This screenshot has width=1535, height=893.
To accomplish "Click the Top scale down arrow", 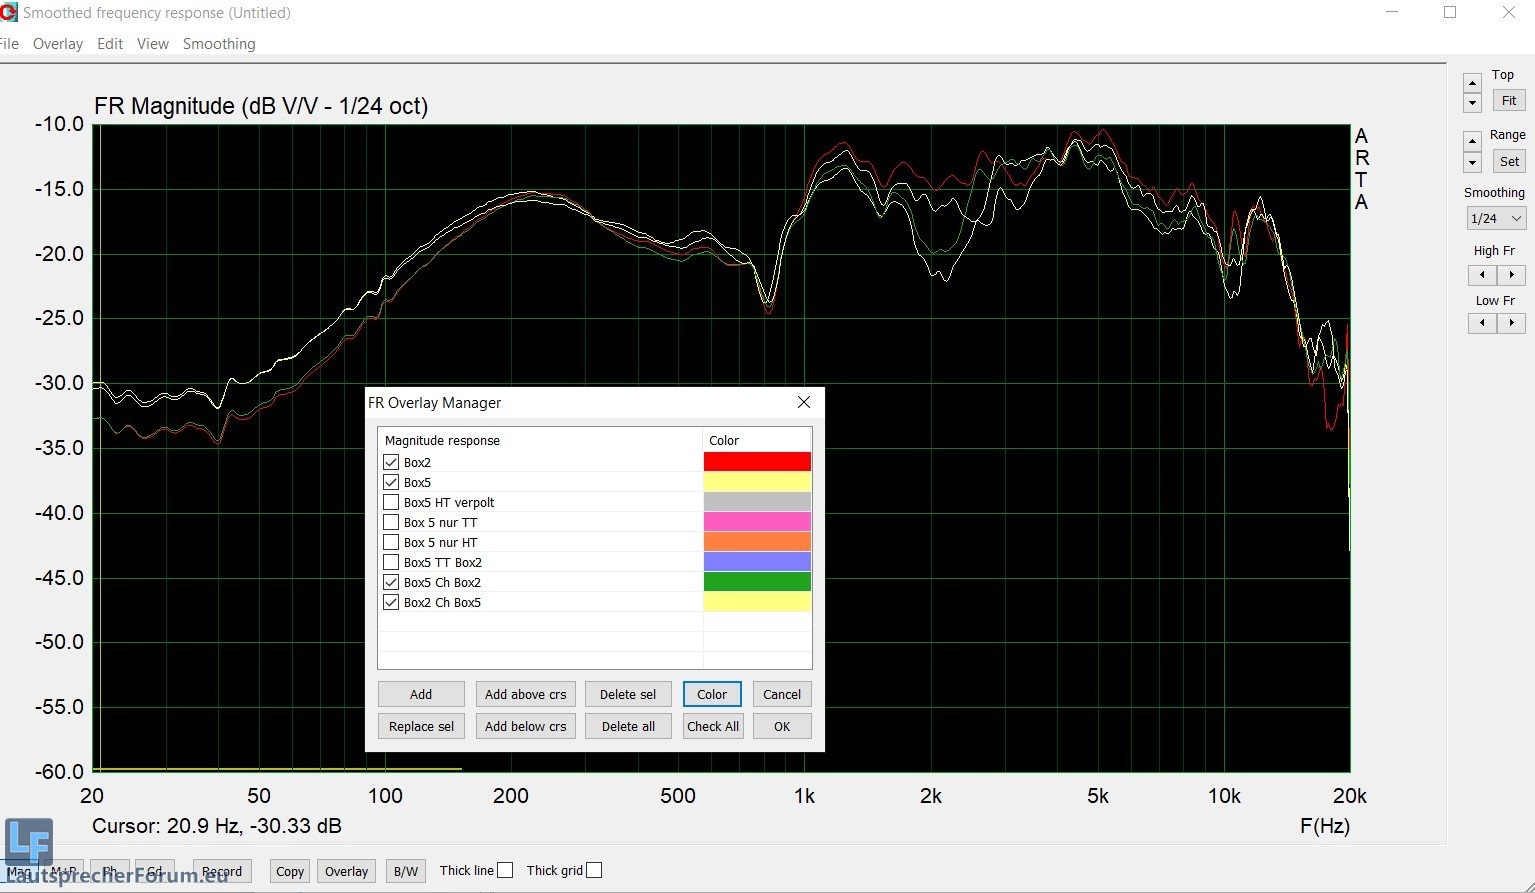I will [1472, 103].
